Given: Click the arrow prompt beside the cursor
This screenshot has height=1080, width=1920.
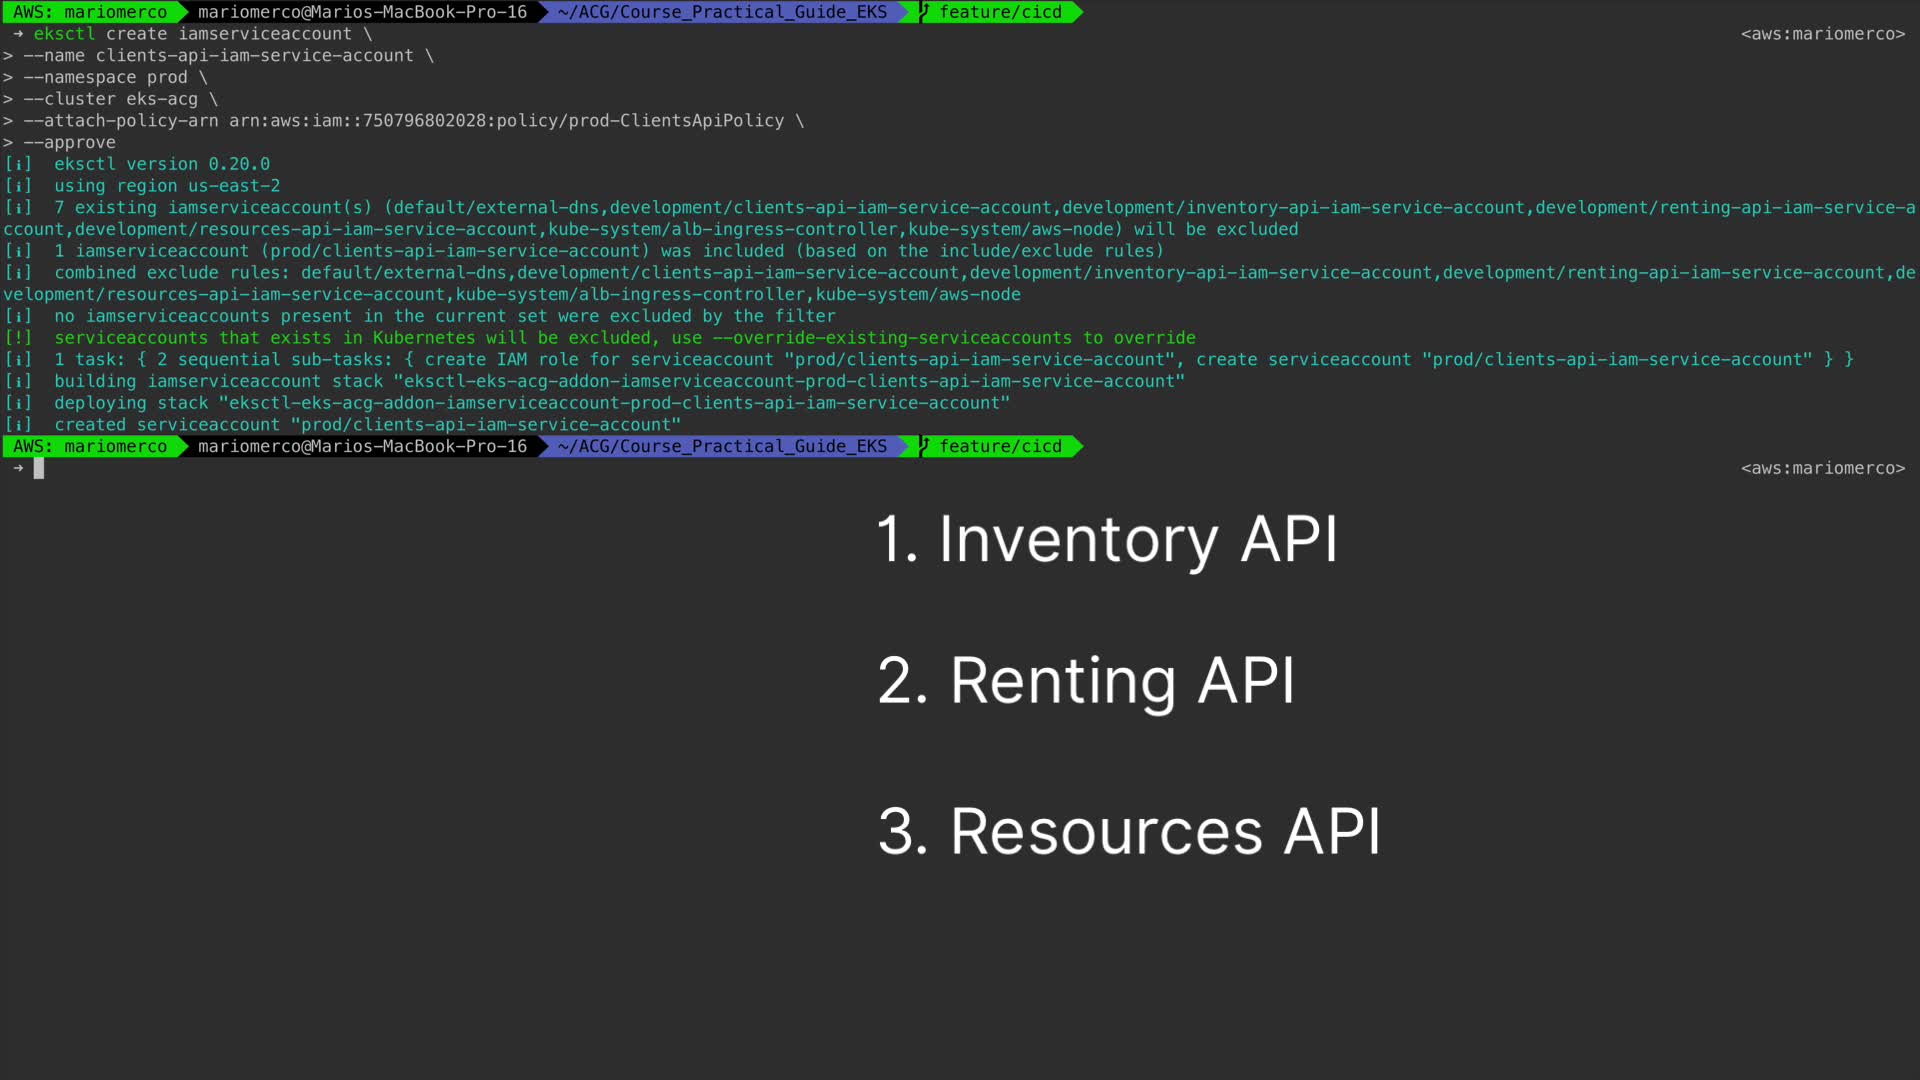Looking at the screenshot, I should [x=18, y=468].
